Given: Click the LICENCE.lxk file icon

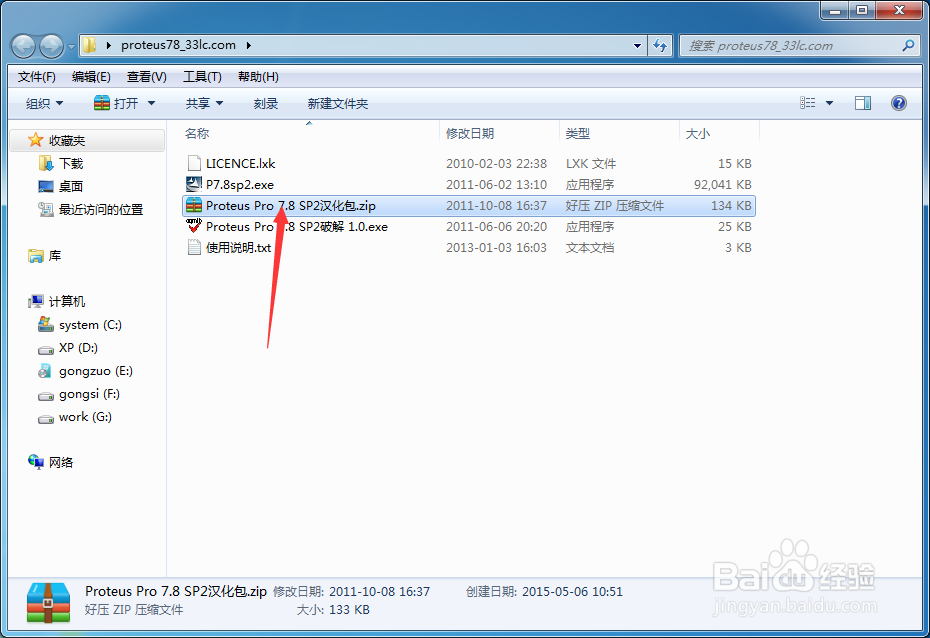Looking at the screenshot, I should point(194,163).
